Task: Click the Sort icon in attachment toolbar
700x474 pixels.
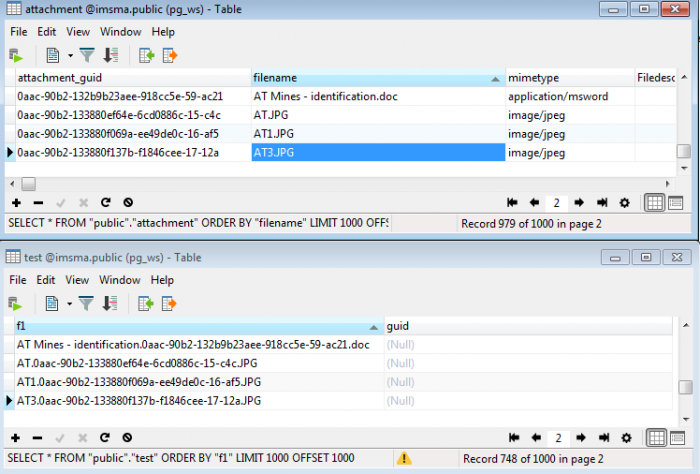Action: click(110, 56)
